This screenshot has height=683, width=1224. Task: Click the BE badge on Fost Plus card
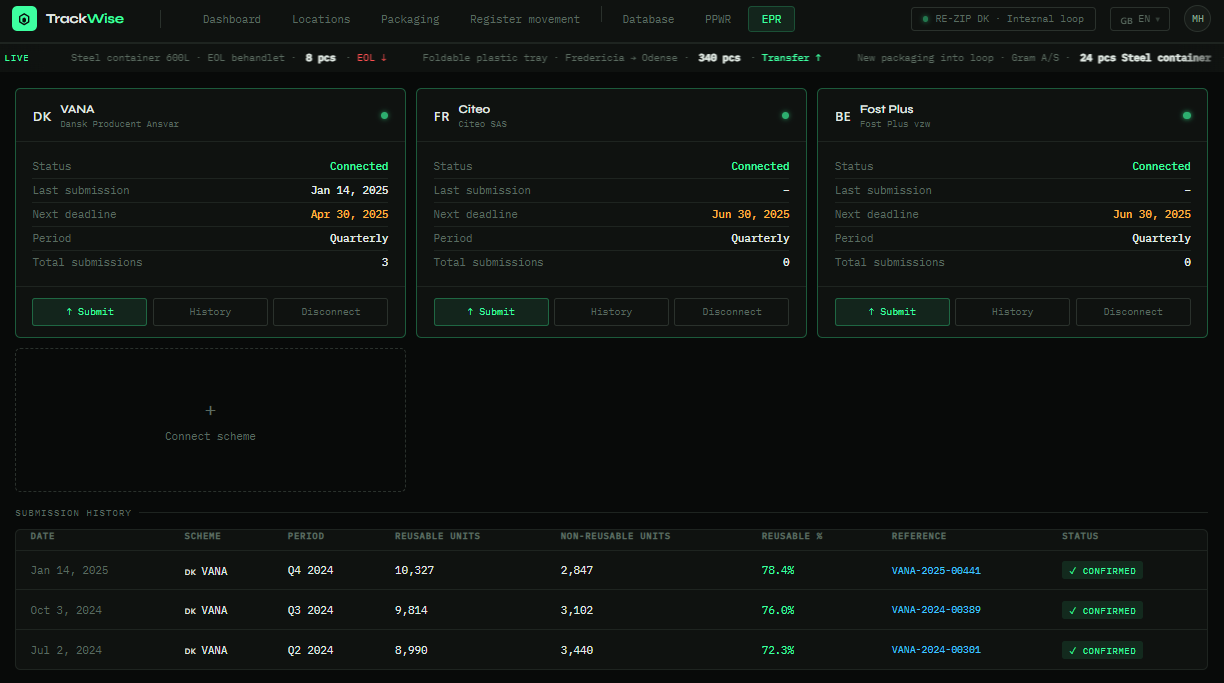click(843, 116)
